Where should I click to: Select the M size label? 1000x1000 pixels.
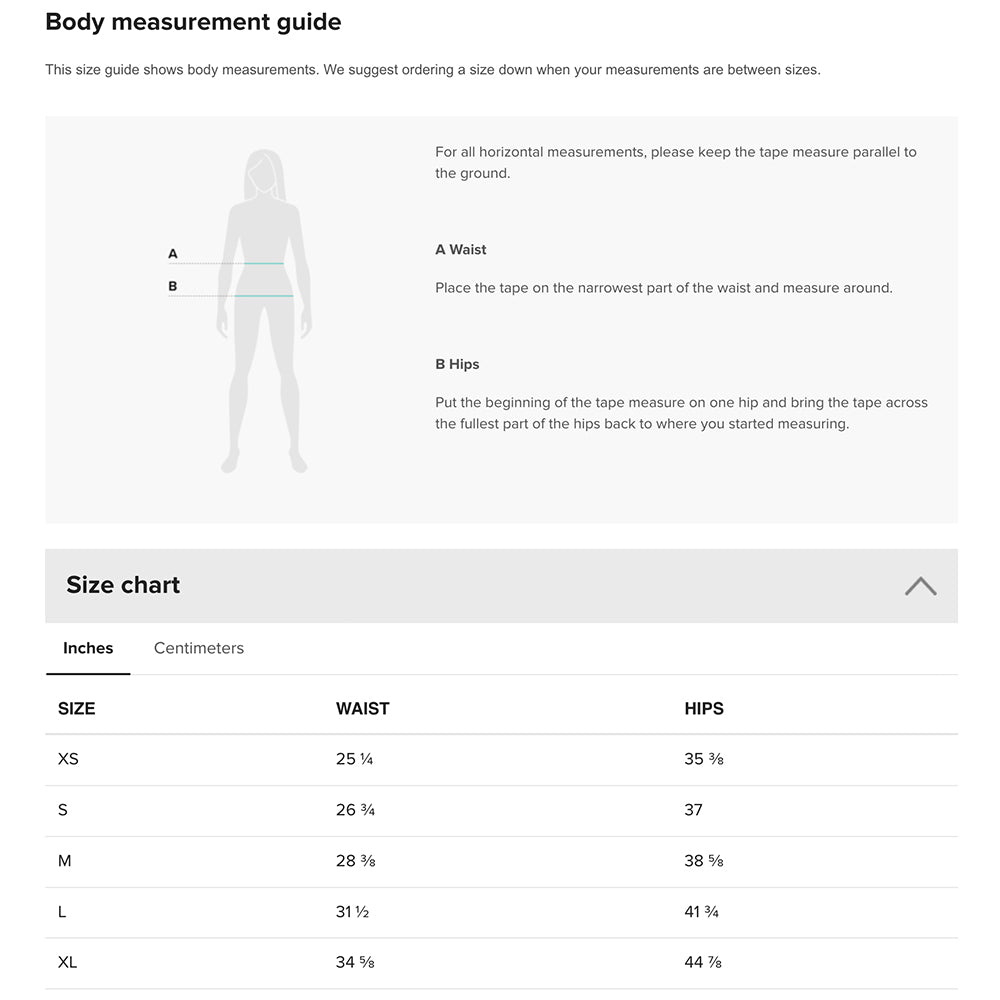pos(65,861)
